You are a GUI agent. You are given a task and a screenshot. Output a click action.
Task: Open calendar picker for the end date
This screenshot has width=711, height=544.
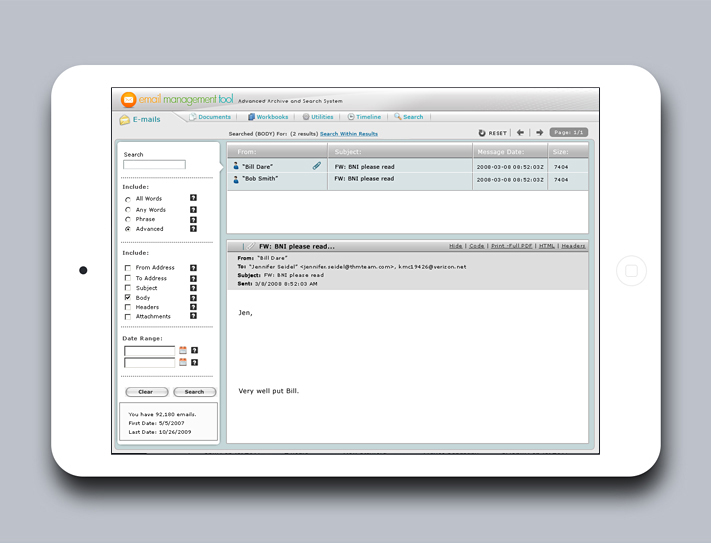click(x=183, y=362)
